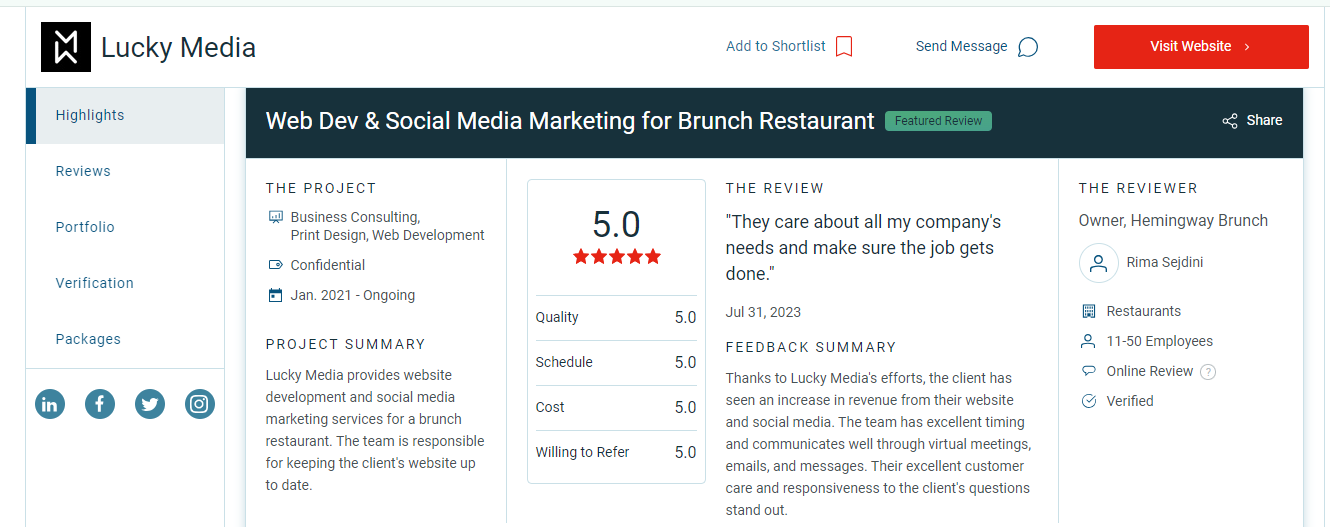Click the Quality rating row
The width and height of the screenshot is (1330, 527).
point(616,318)
